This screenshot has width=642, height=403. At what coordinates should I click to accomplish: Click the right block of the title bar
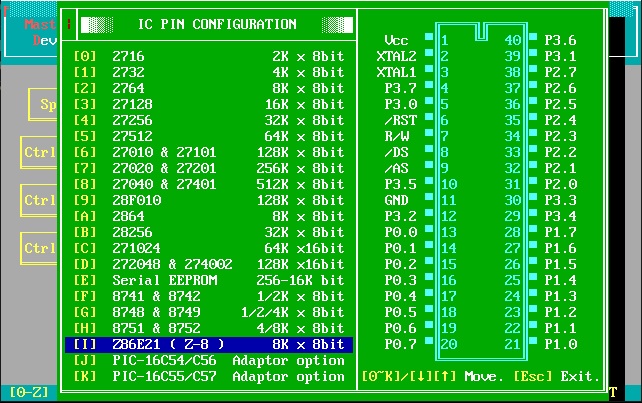pos(337,25)
